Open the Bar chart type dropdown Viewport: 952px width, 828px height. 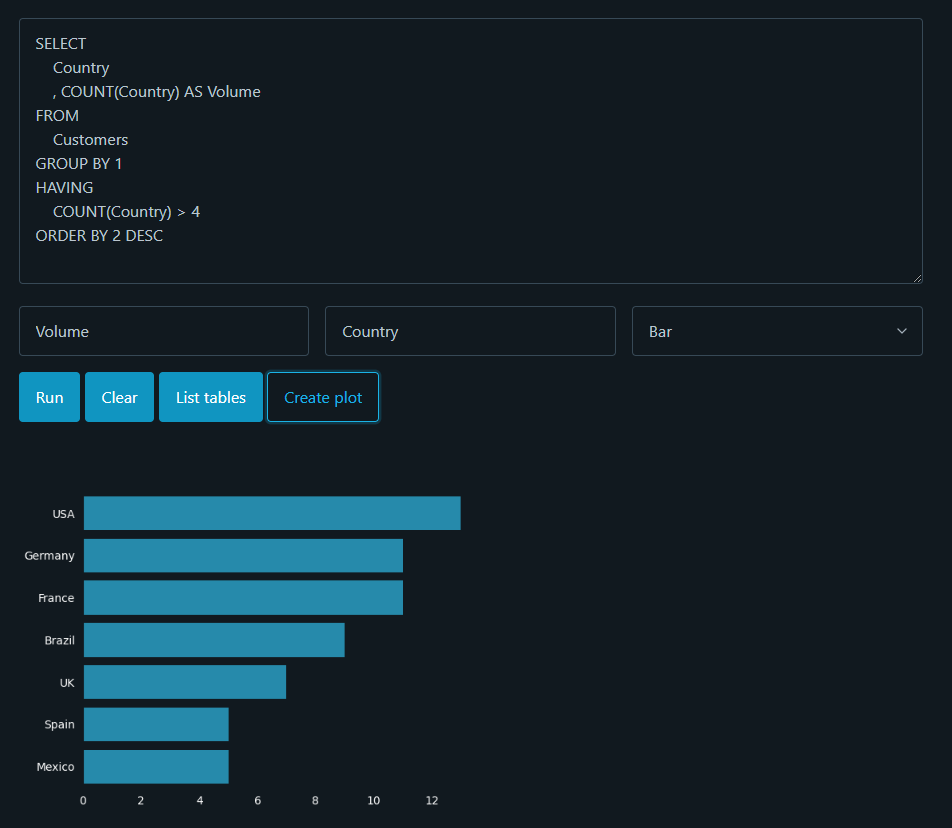point(776,331)
